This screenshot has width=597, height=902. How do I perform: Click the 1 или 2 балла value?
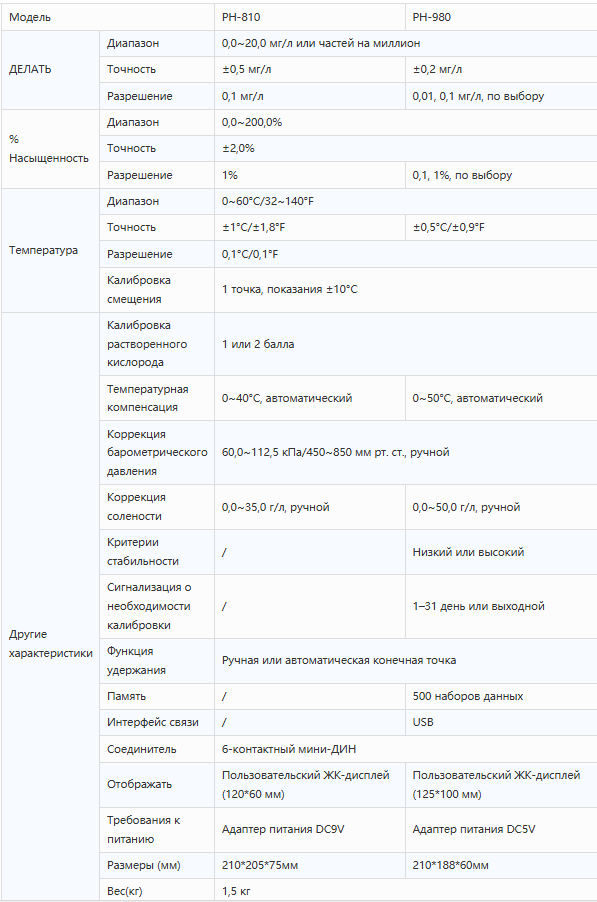258,344
